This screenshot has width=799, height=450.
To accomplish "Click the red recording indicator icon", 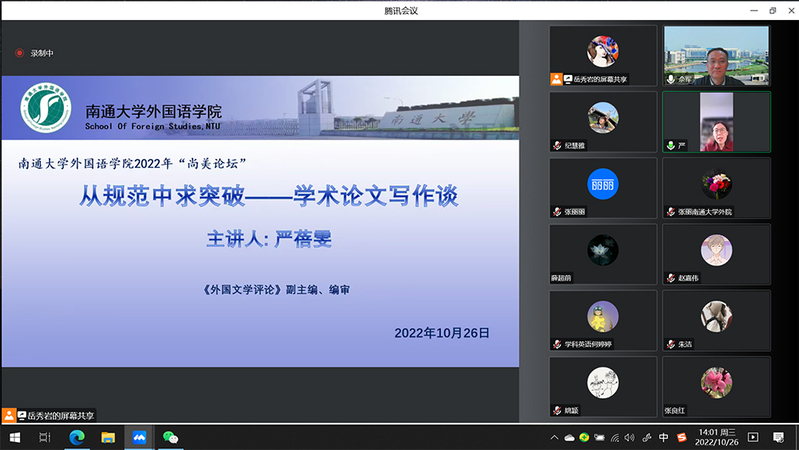I will pos(19,53).
